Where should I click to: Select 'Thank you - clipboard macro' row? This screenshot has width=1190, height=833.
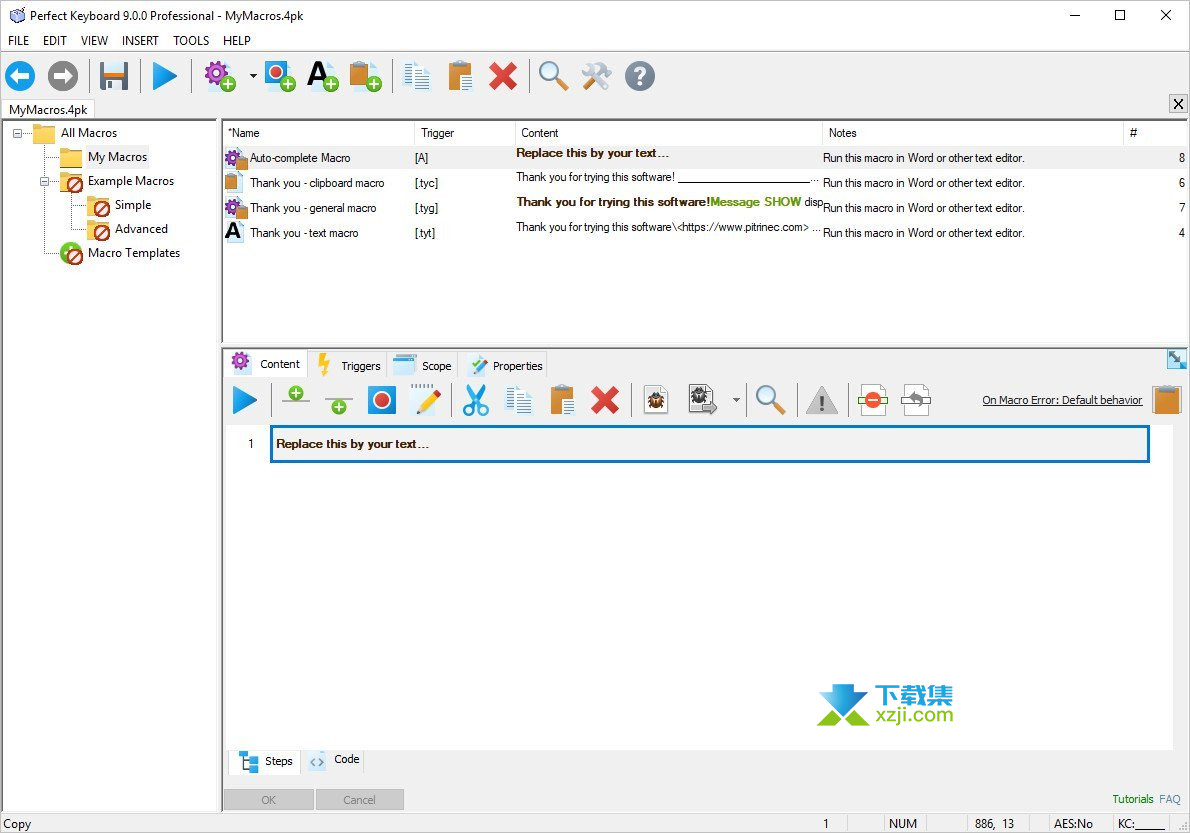(x=705, y=183)
